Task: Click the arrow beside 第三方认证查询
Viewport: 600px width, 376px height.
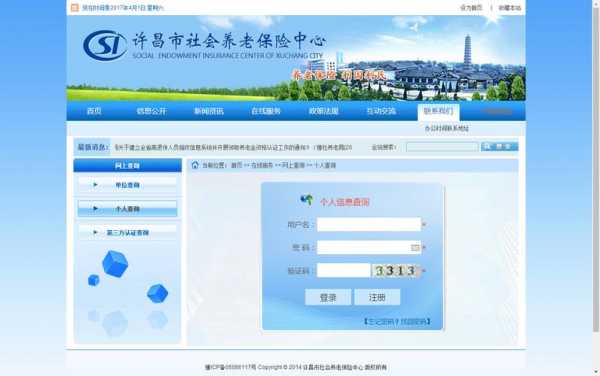Action: pyautogui.click(x=95, y=232)
